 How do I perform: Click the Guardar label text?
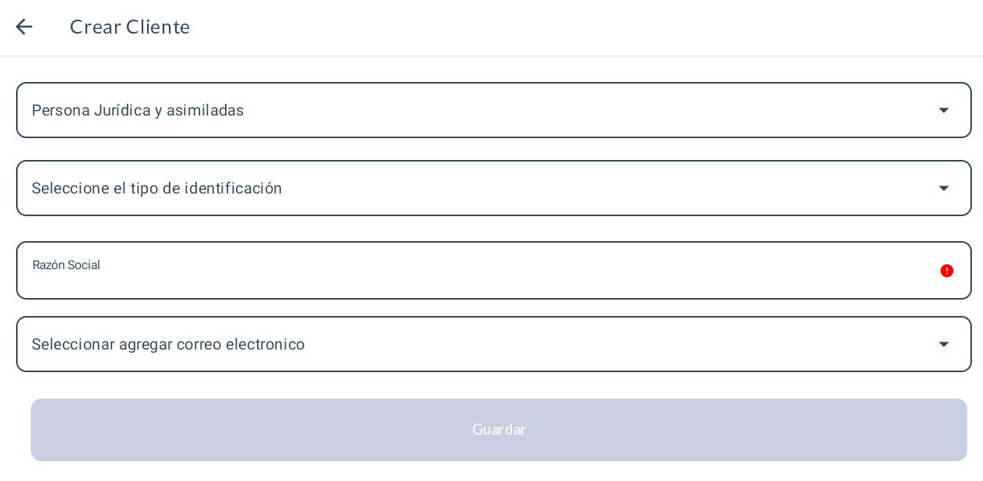click(x=498, y=430)
